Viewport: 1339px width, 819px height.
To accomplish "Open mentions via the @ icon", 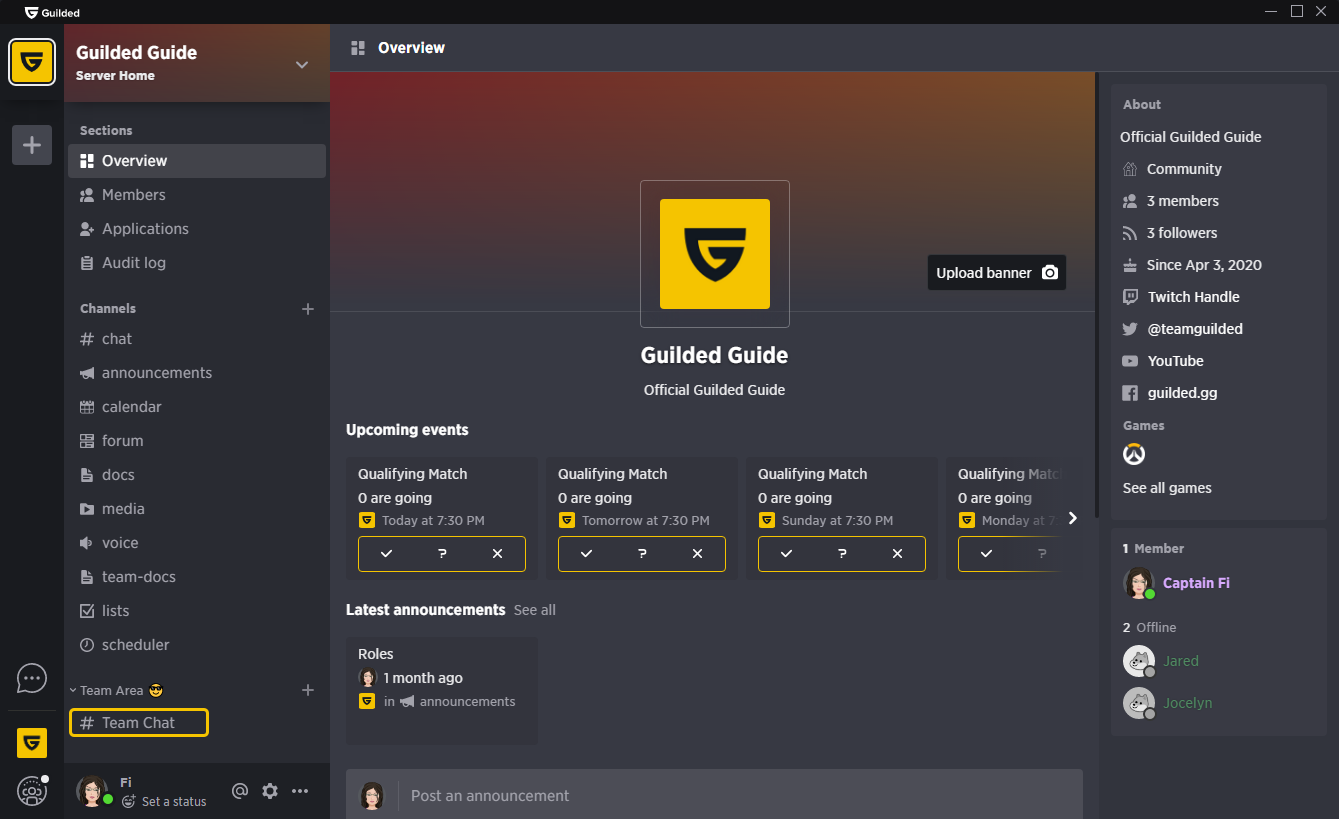I will tap(240, 791).
